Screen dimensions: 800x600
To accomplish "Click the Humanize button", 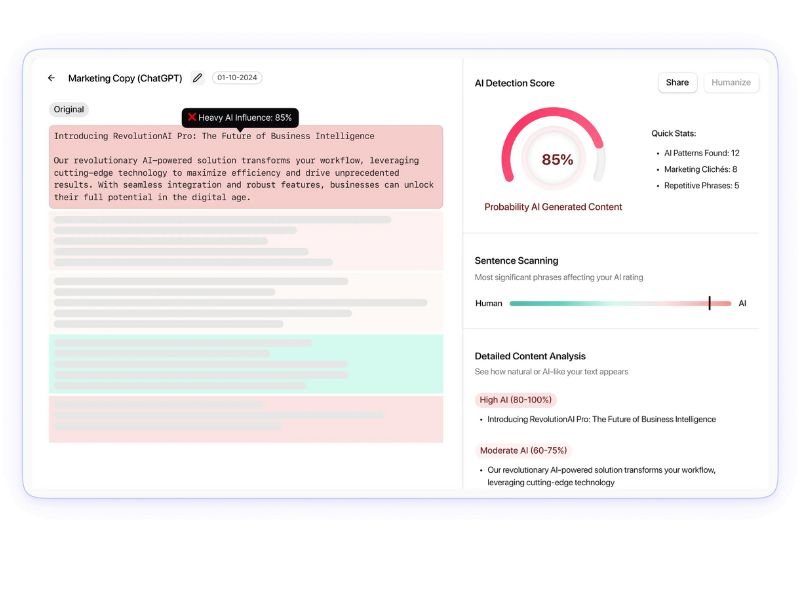I will coord(731,83).
